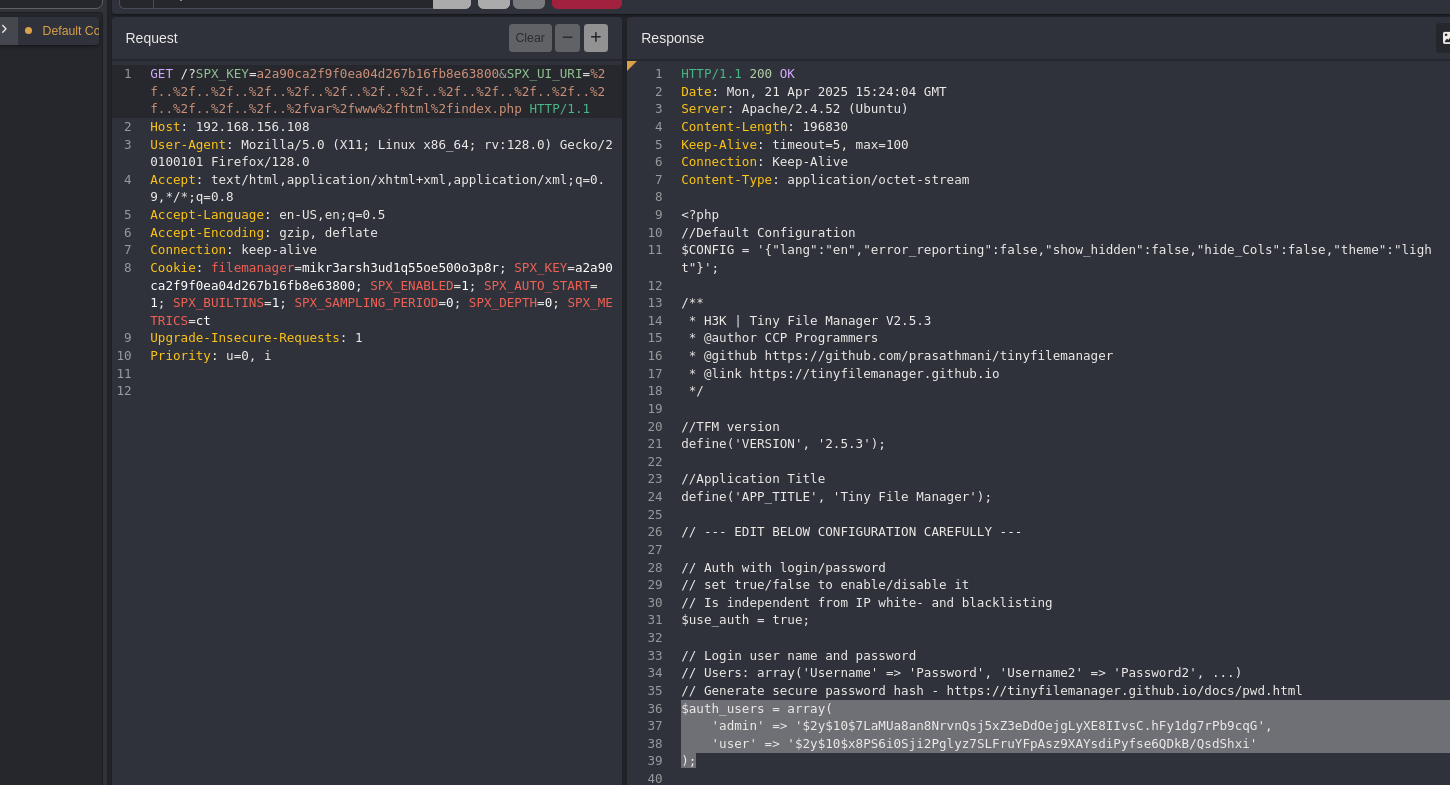The width and height of the screenshot is (1450, 785).
Task: Click the Login user name and password comment
Action: point(798,655)
